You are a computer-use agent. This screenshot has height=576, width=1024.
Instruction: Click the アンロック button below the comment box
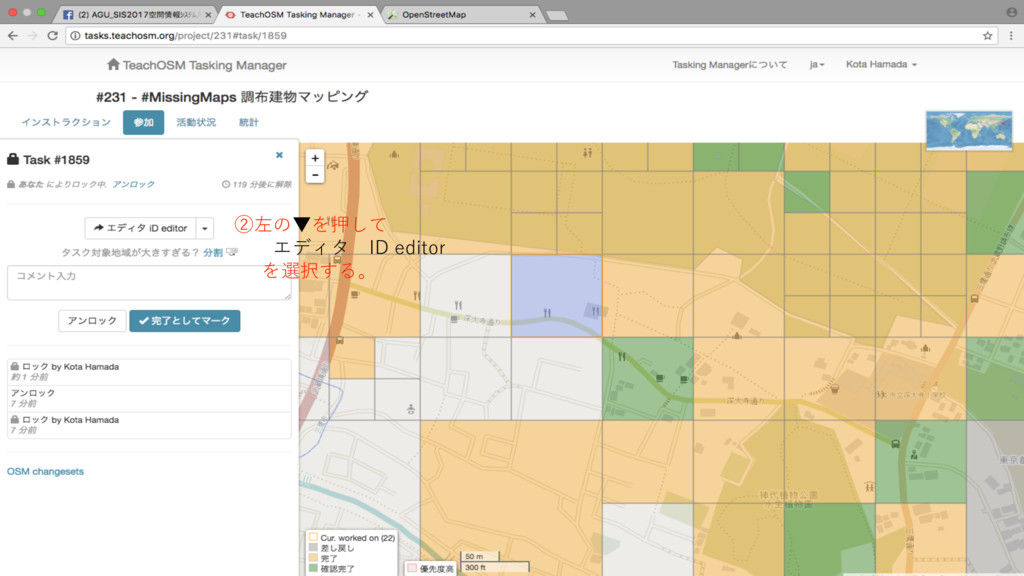92,321
